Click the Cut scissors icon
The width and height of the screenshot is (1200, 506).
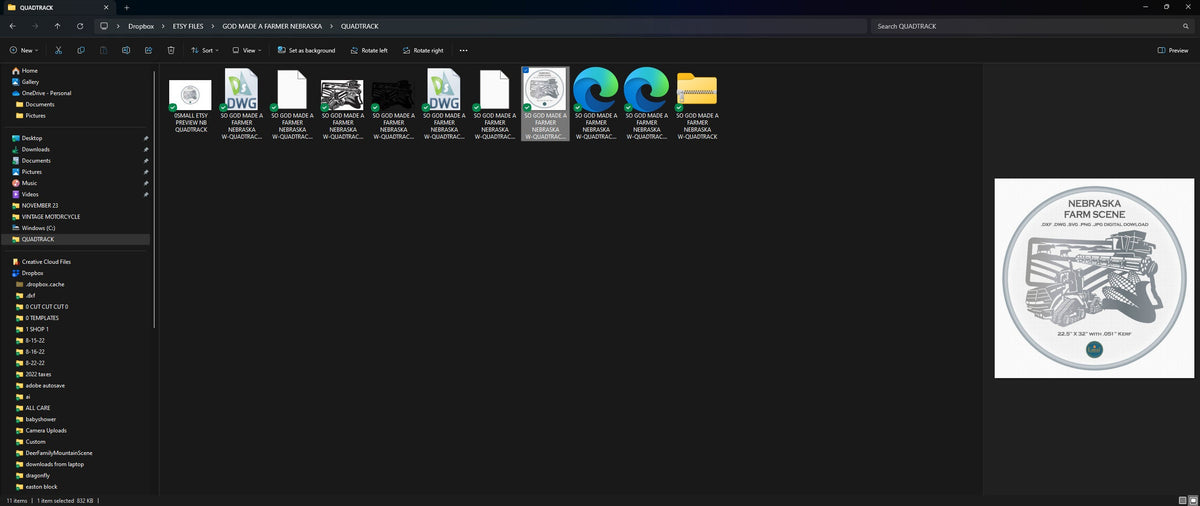click(58, 50)
